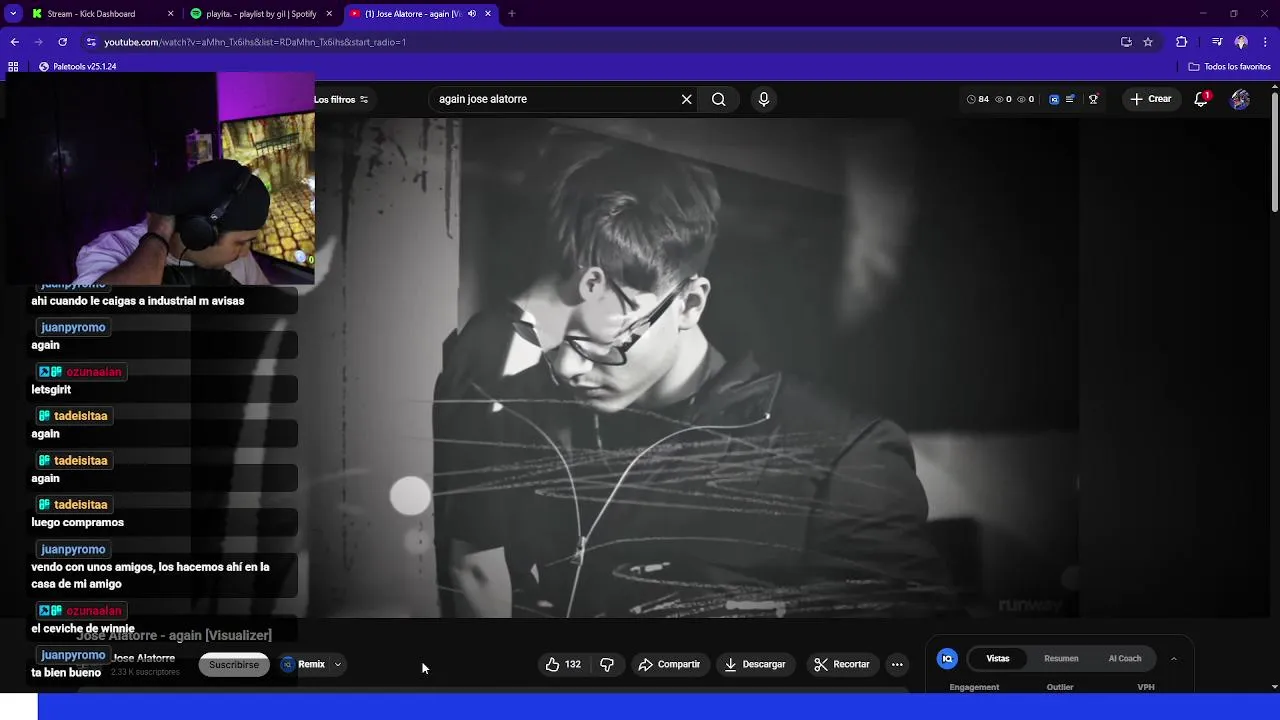
Task: Mute audio on the YouTube tab
Action: (472, 14)
